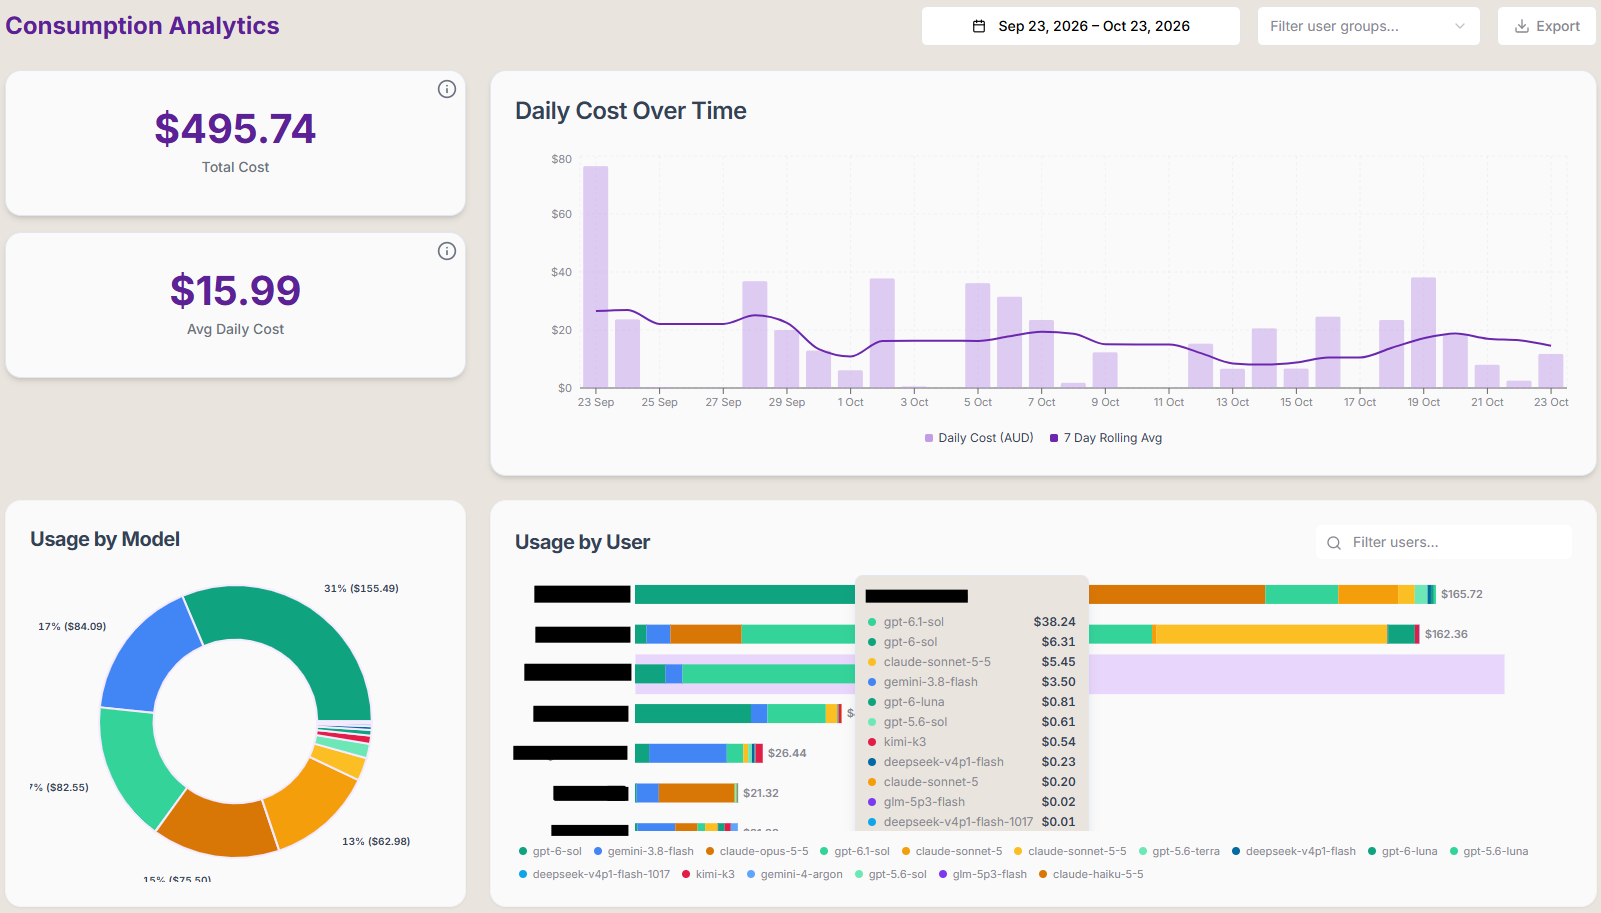The image size is (1601, 913).
Task: Click the calendar icon in date range picker
Action: pyautogui.click(x=979, y=26)
